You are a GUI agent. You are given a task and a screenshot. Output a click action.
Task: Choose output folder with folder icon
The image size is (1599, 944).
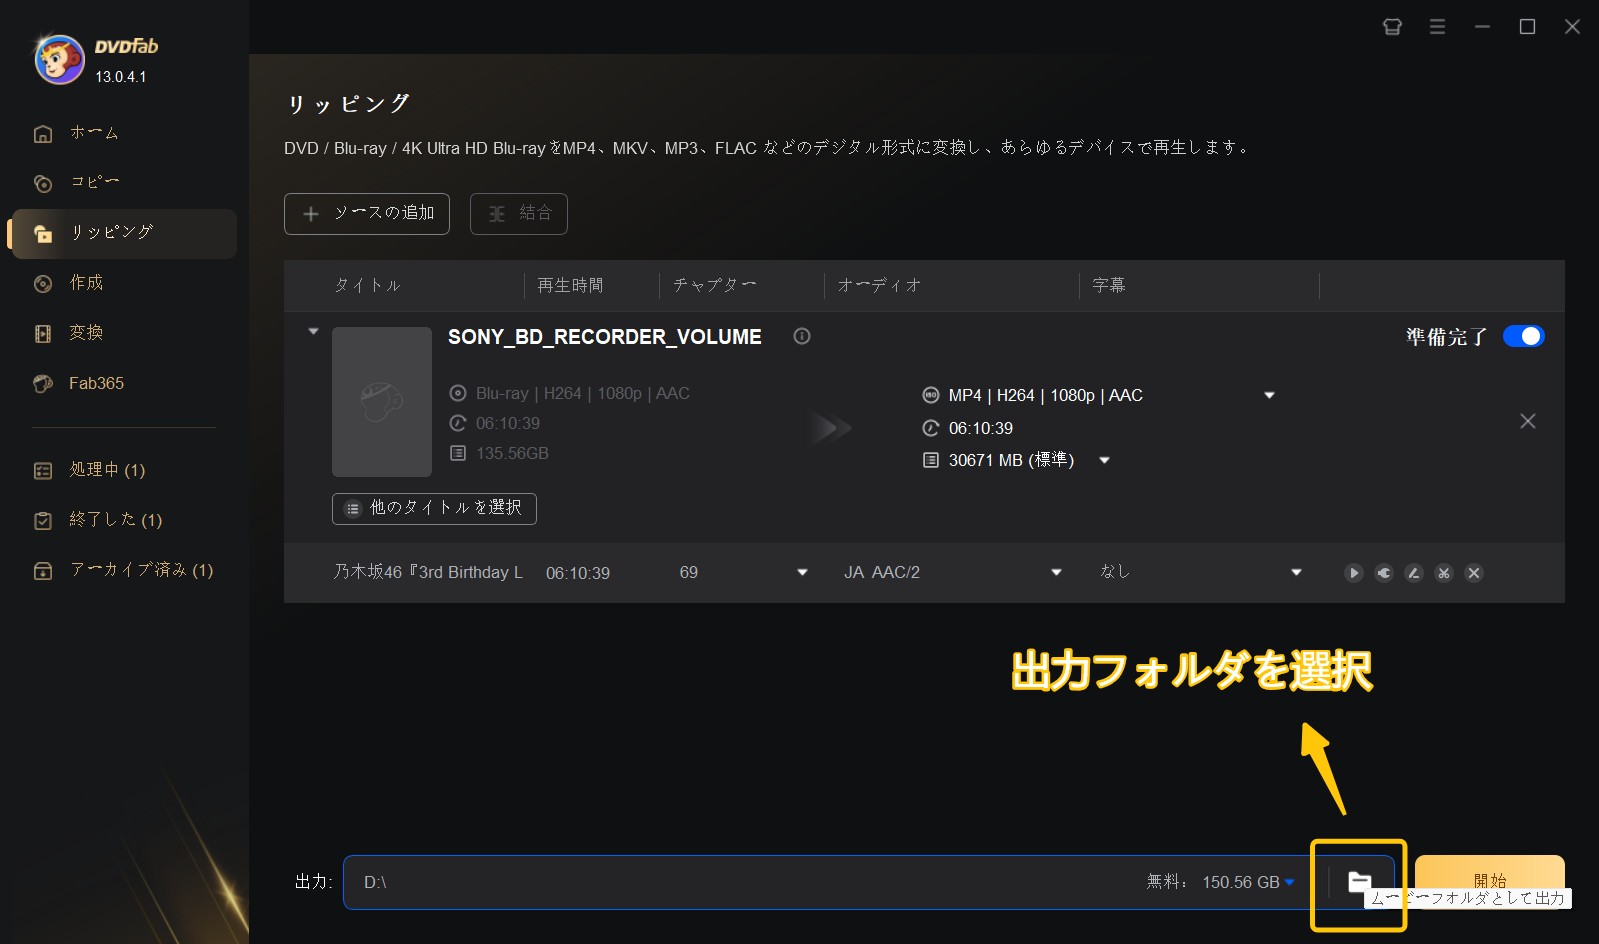[x=1359, y=882]
